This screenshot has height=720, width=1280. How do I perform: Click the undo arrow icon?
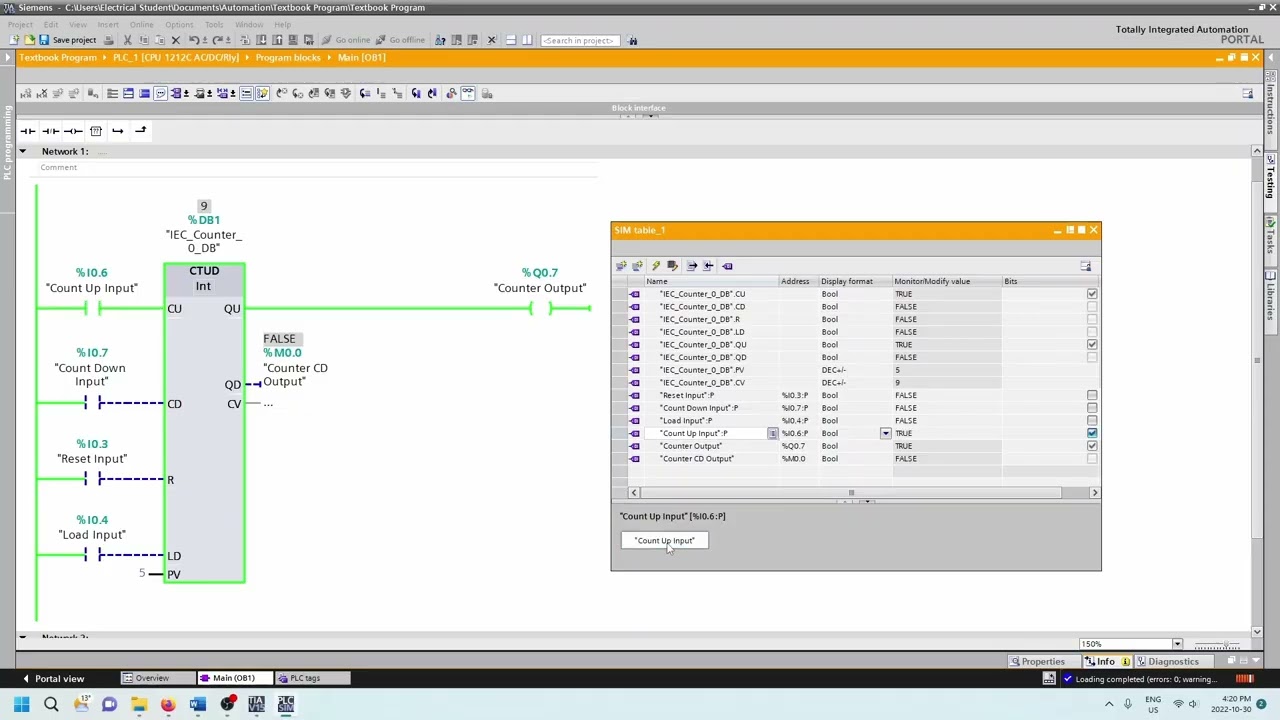coord(194,40)
